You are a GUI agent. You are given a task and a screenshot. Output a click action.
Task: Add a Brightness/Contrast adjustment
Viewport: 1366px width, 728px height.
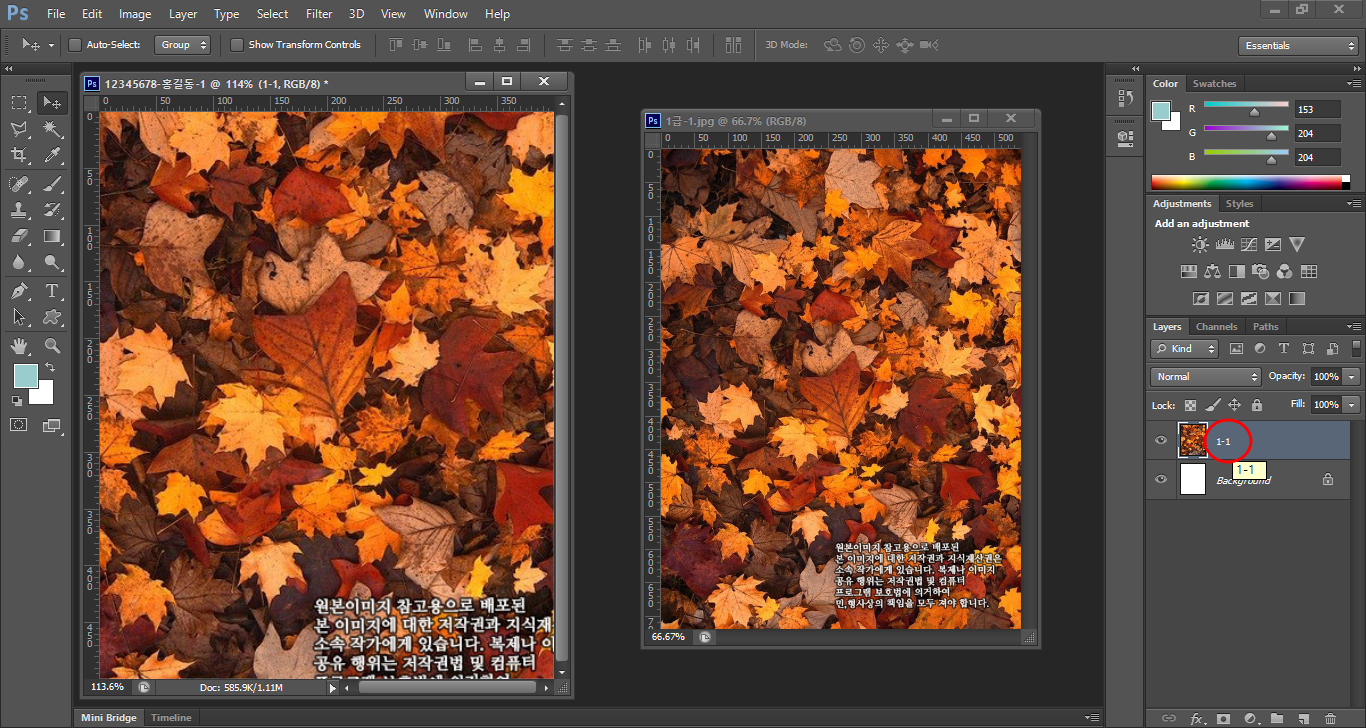[1200, 244]
